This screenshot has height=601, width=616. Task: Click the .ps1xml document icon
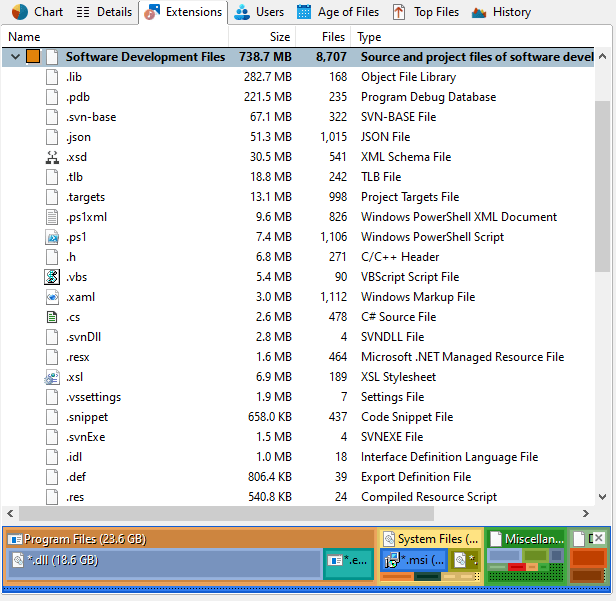pyautogui.click(x=52, y=217)
